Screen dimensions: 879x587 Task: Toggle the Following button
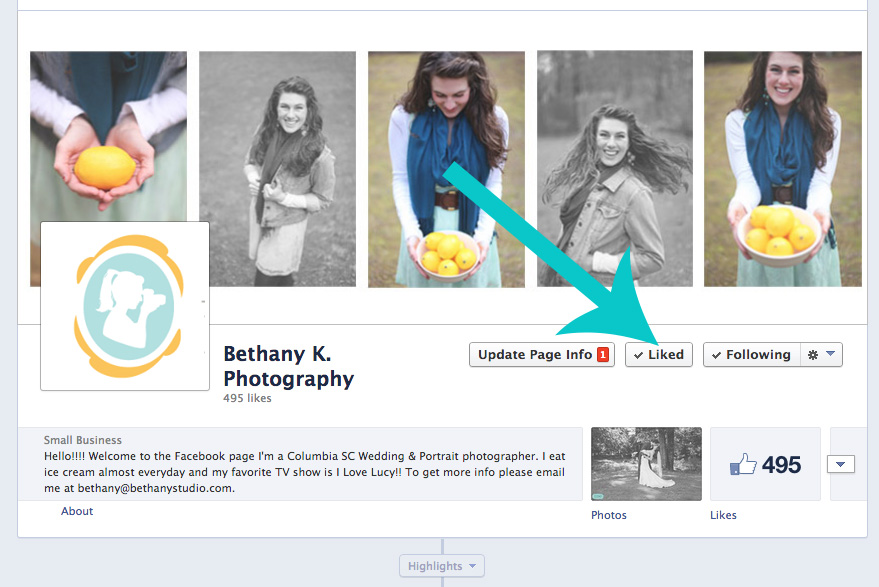click(752, 355)
